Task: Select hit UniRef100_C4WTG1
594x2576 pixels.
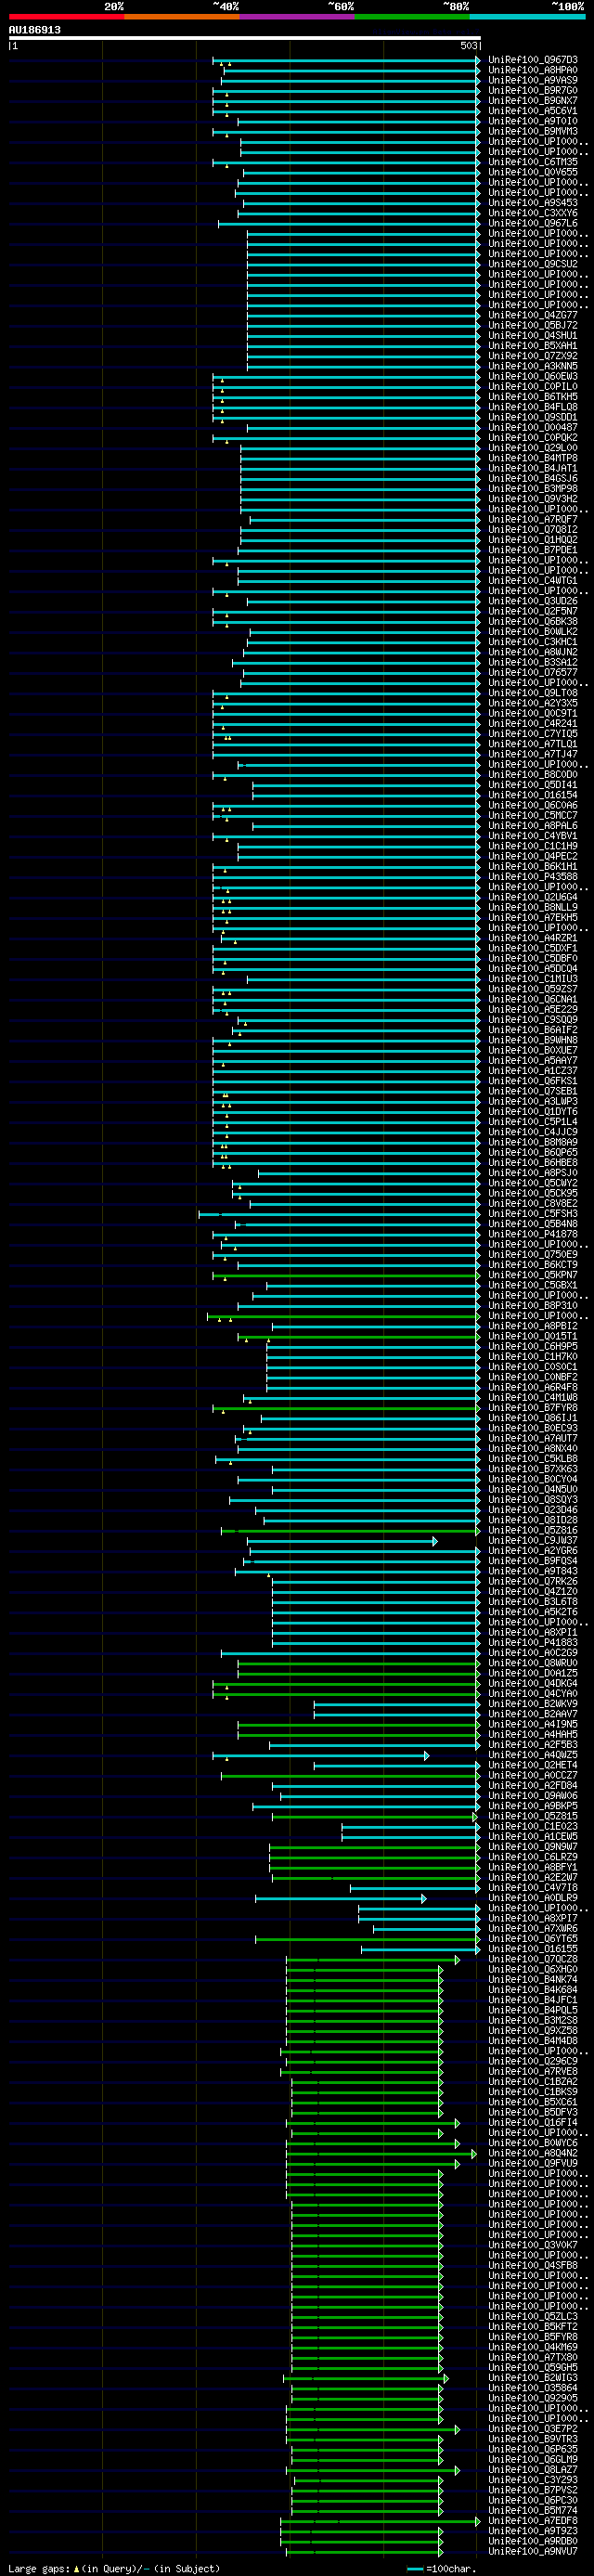Action: tap(533, 580)
